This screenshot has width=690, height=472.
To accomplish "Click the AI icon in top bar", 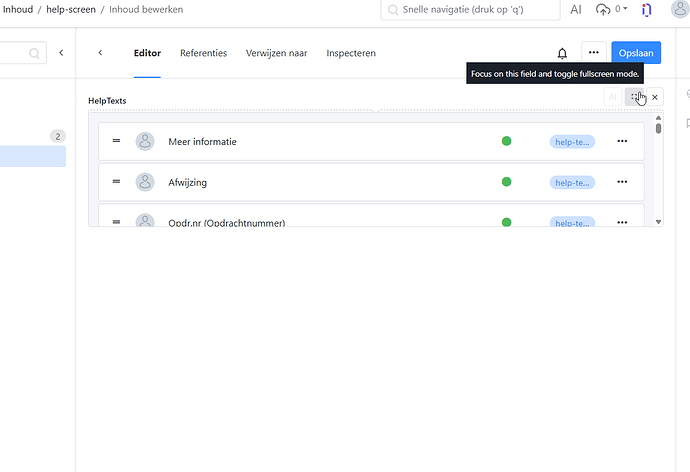I will [576, 10].
